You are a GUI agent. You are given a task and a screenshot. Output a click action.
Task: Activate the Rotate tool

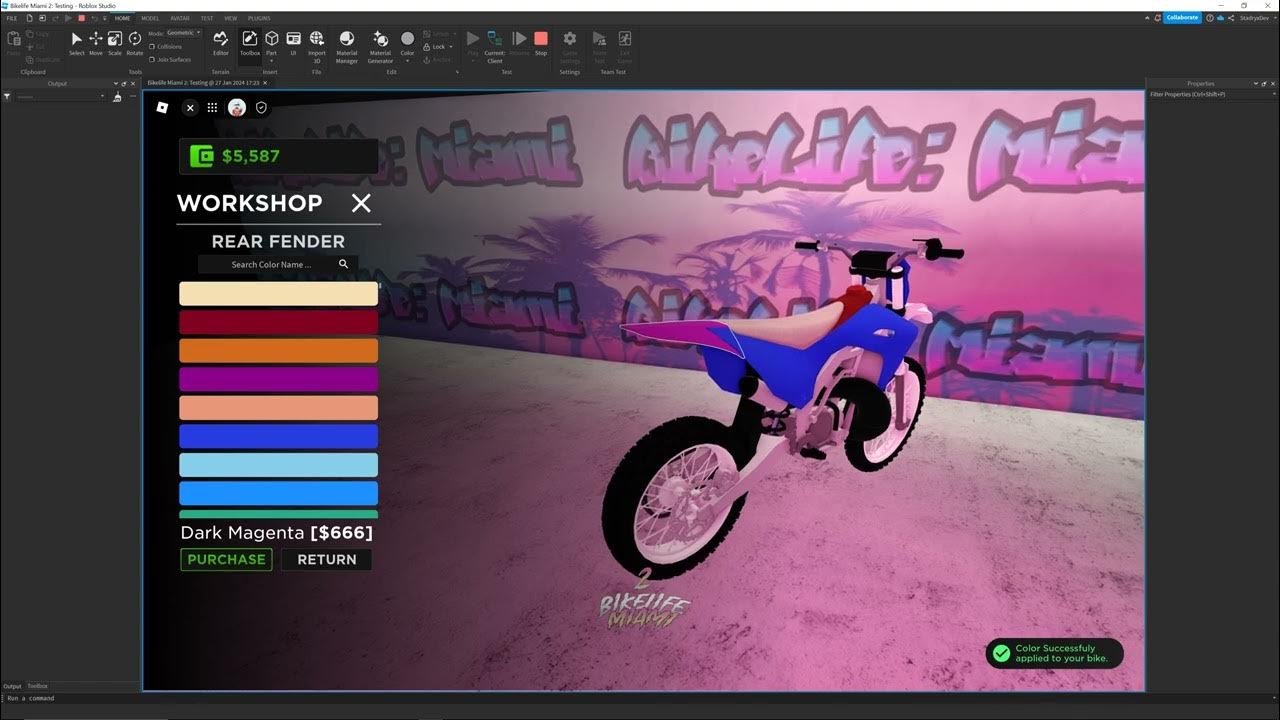(135, 43)
